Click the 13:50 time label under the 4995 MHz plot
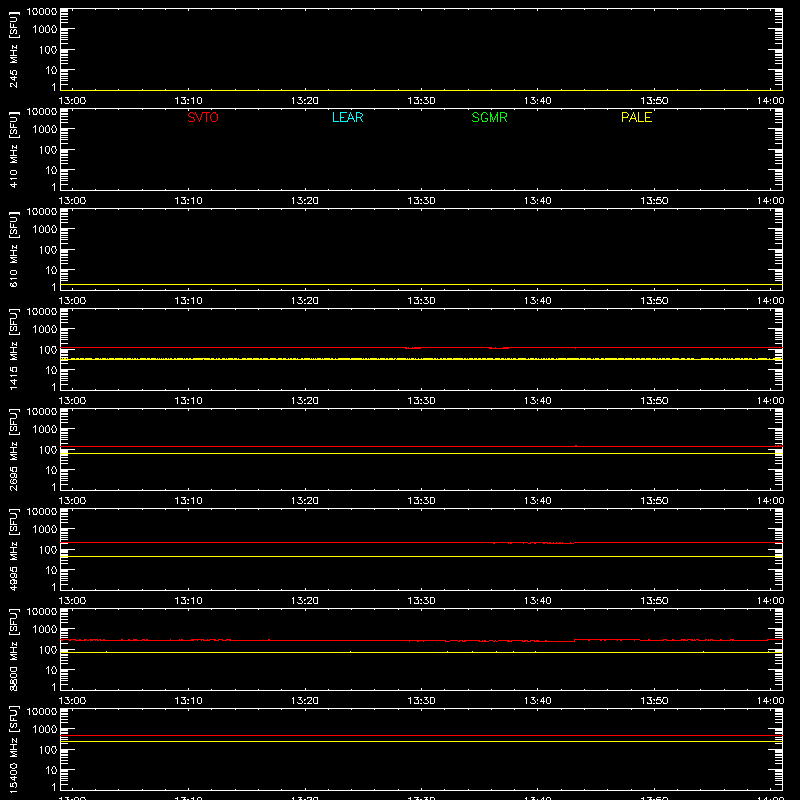The image size is (800, 800). coord(654,601)
